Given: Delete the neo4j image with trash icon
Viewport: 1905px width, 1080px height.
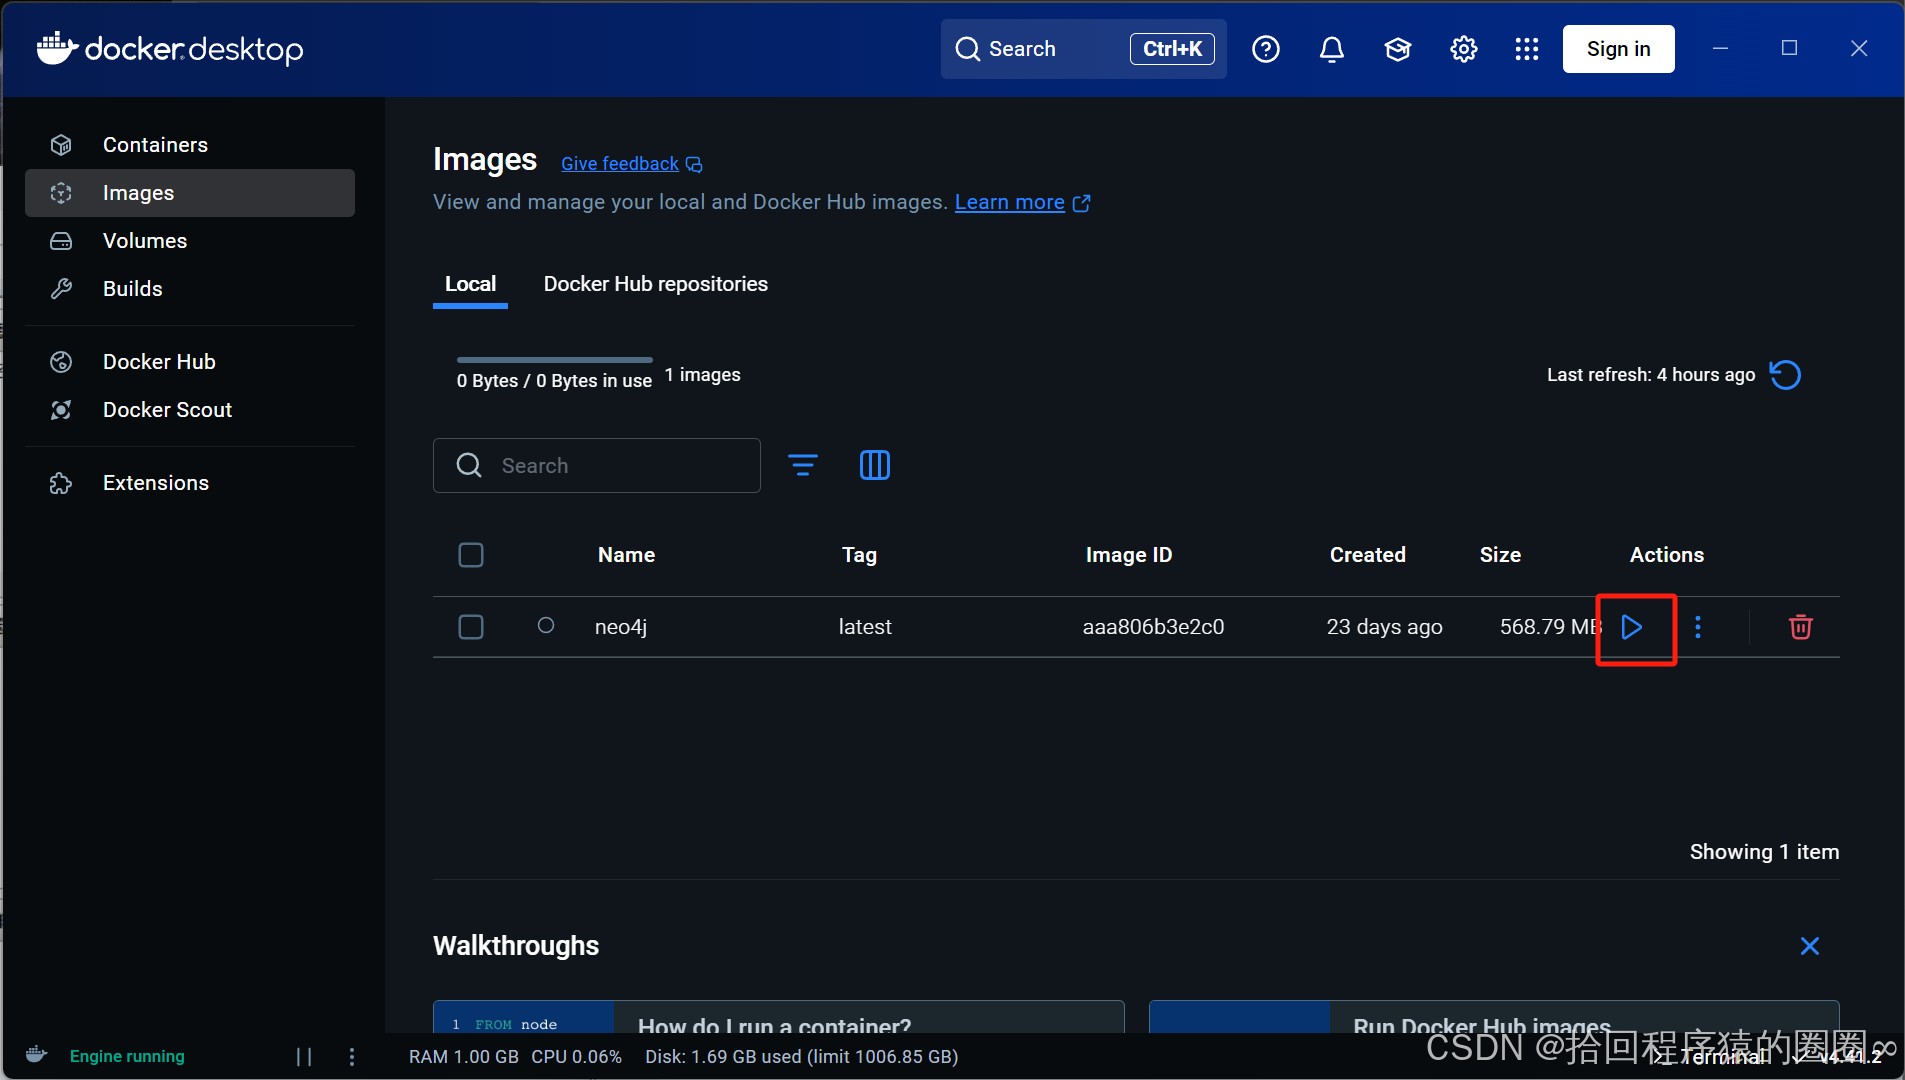Looking at the screenshot, I should pos(1801,627).
